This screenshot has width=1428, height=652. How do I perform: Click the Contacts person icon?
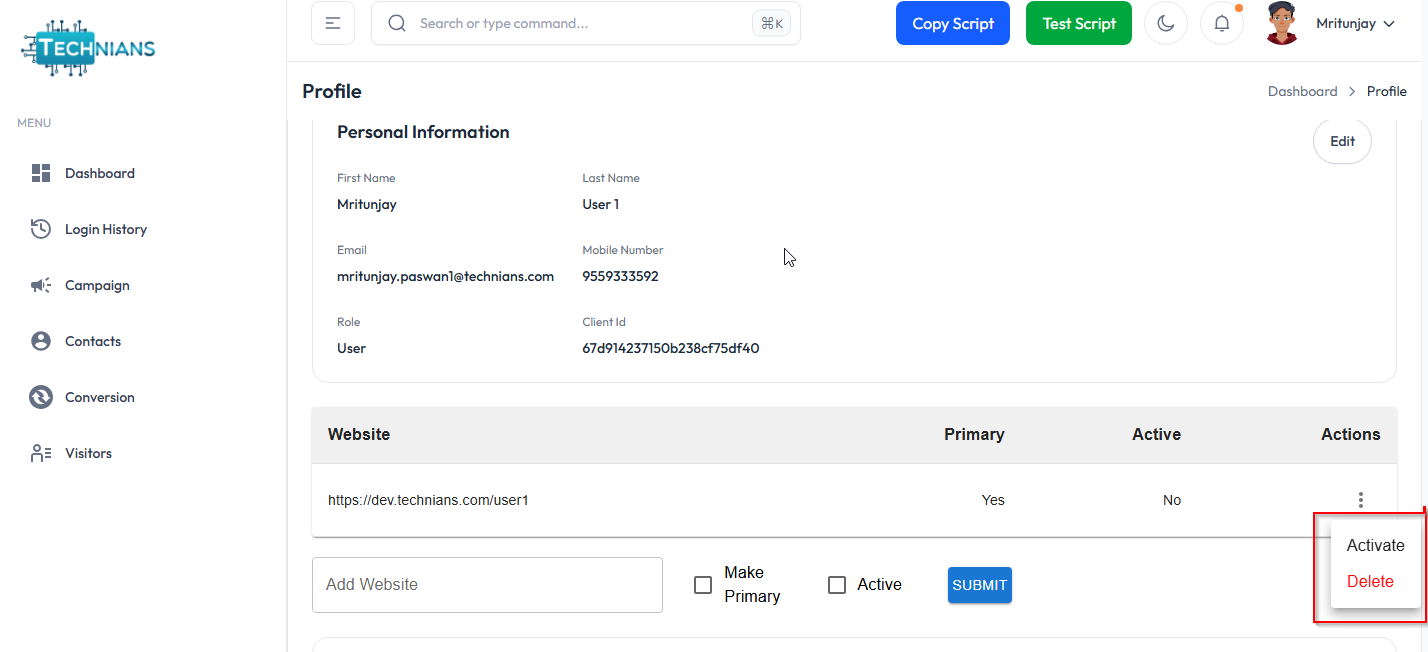click(x=41, y=341)
